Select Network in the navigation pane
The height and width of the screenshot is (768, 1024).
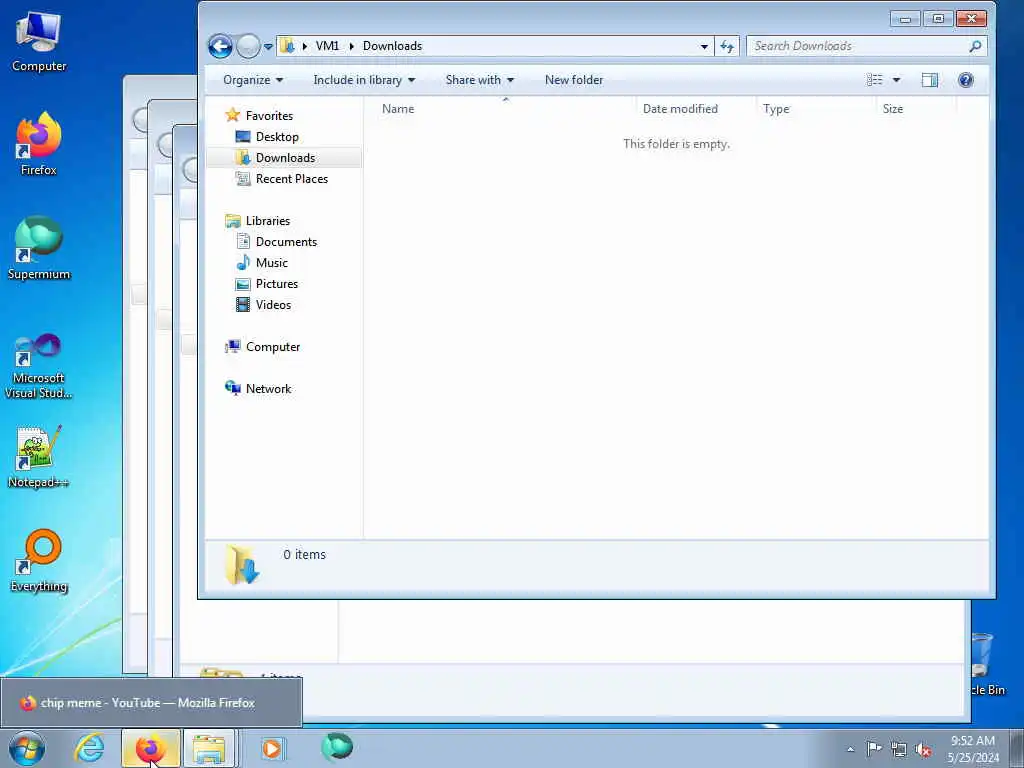tap(268, 389)
